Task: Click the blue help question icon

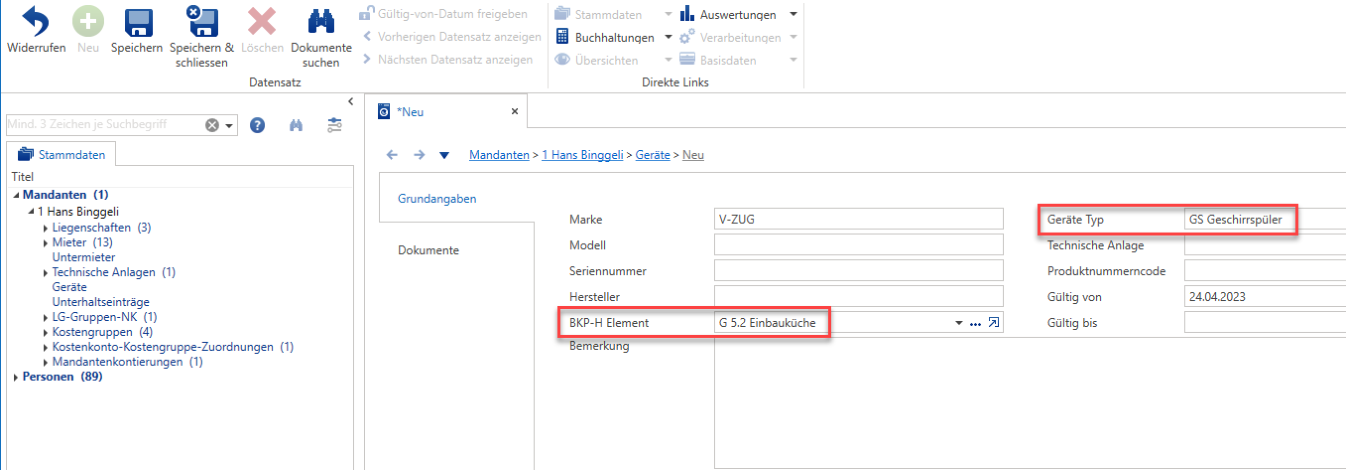Action: [257, 125]
